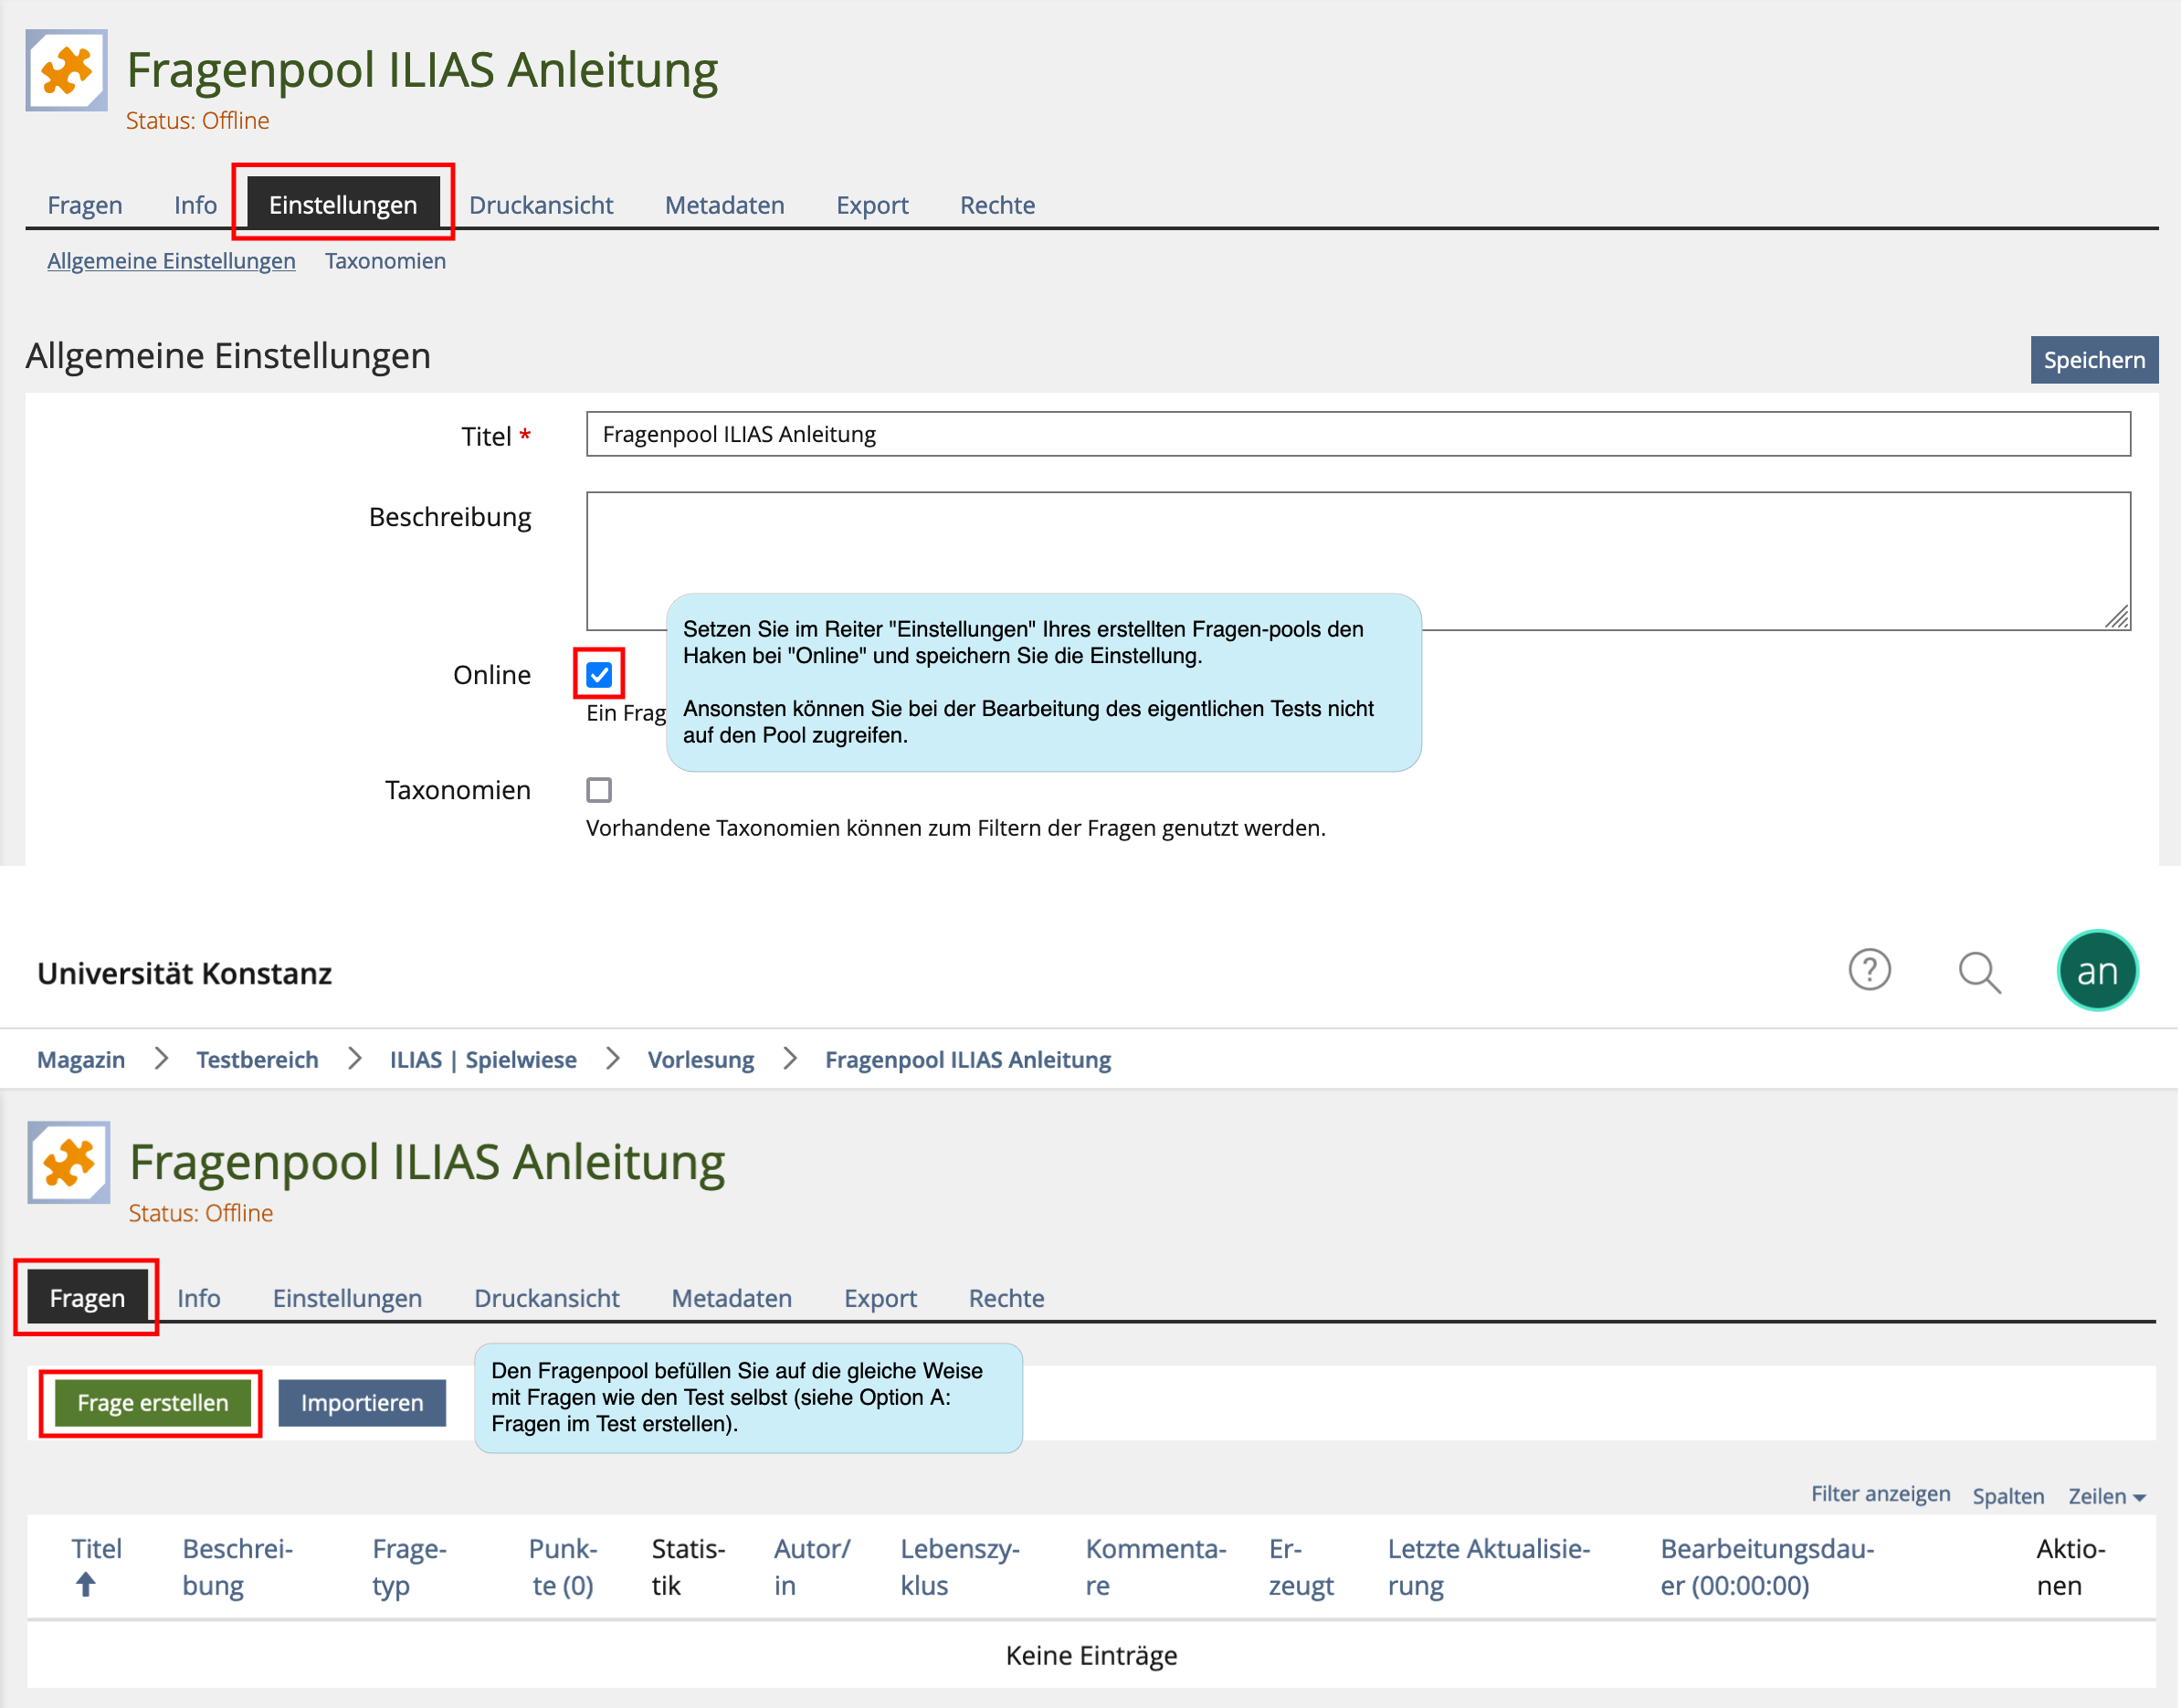Open Info tab in lower panel

[x=199, y=1298]
